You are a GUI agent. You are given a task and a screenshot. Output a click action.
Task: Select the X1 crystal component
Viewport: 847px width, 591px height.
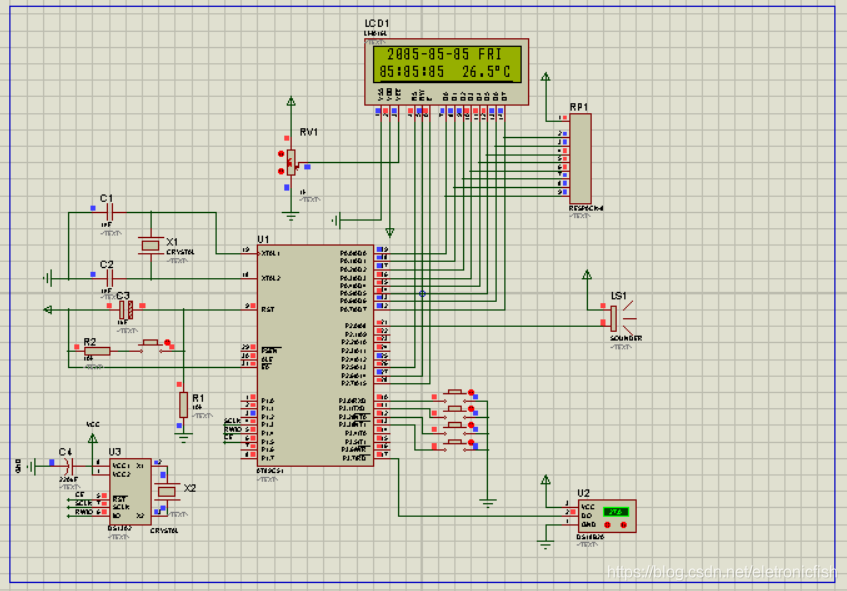[x=150, y=244]
